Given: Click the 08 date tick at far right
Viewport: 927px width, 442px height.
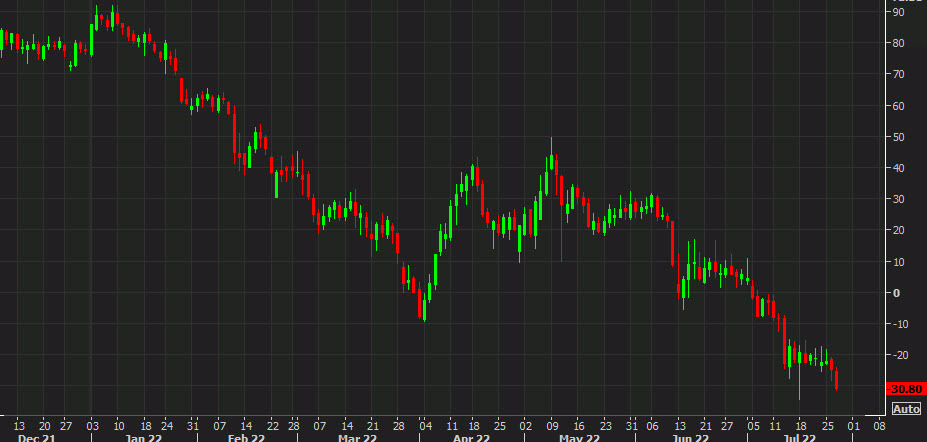Looking at the screenshot, I should (879, 423).
